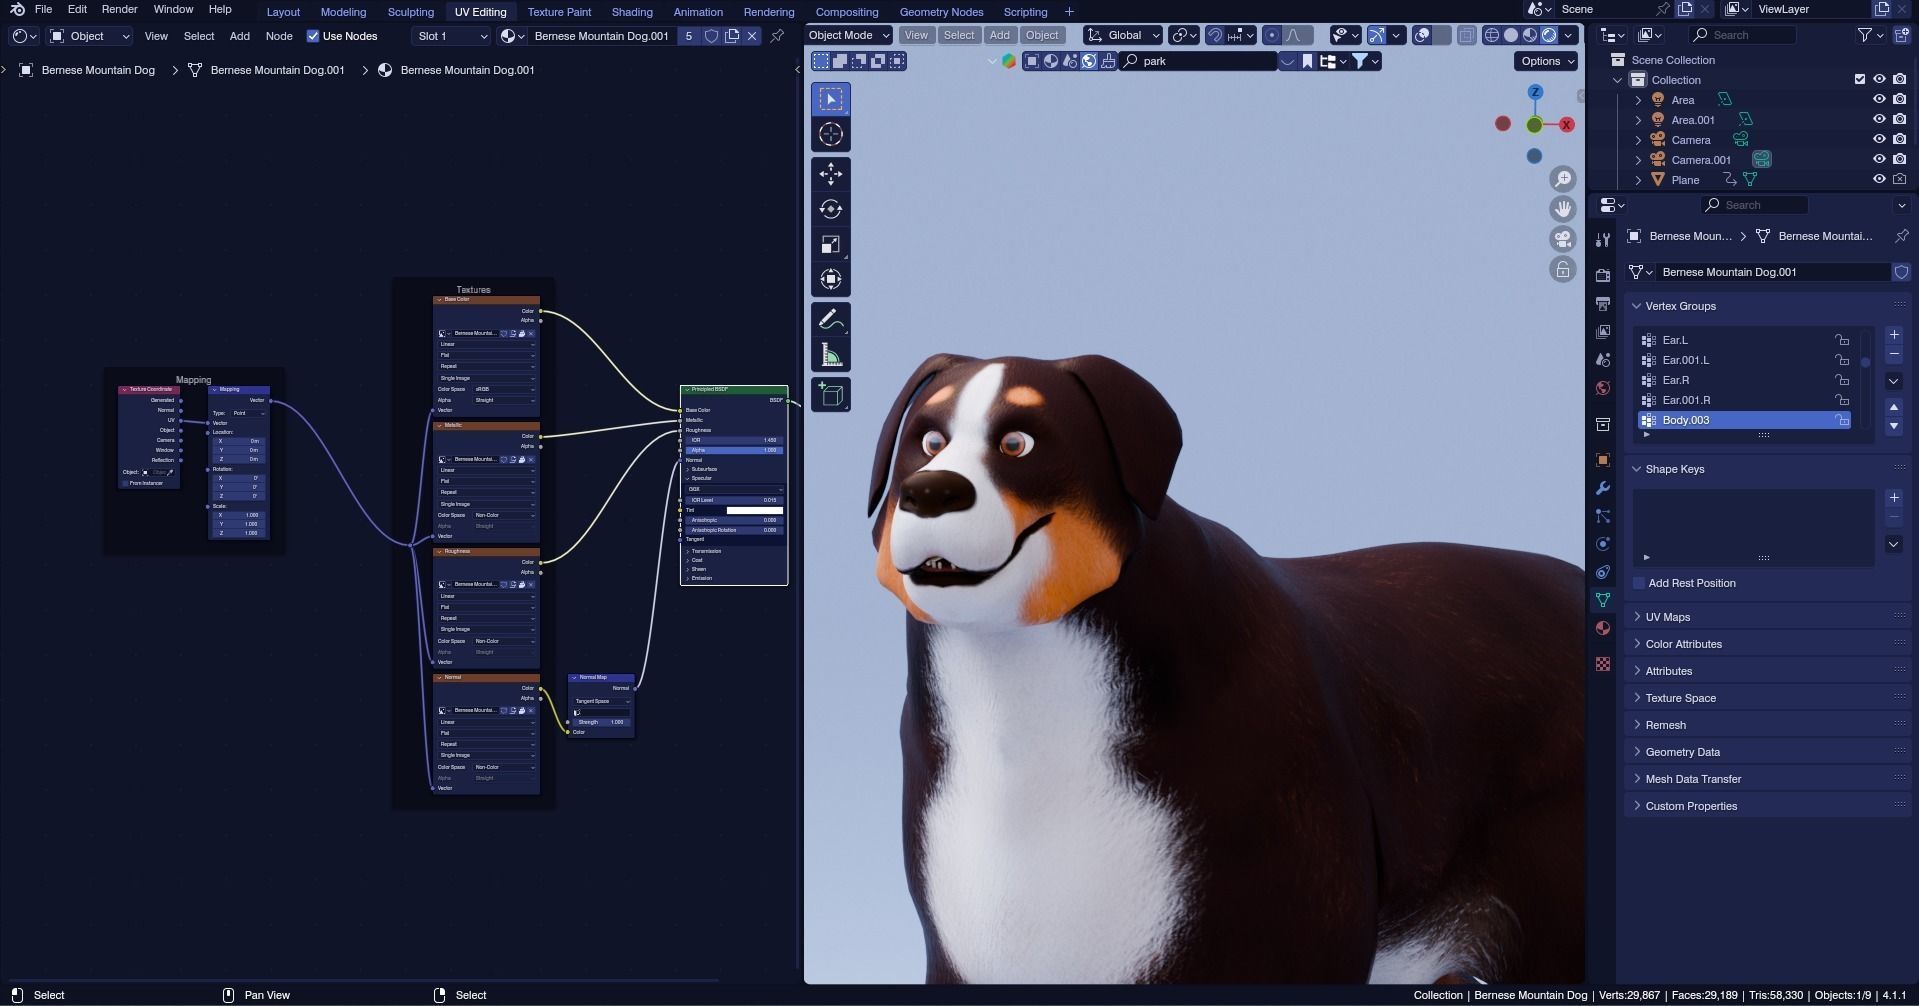Click the outliner Search field
The width and height of the screenshot is (1919, 1006).
coord(1744,35)
